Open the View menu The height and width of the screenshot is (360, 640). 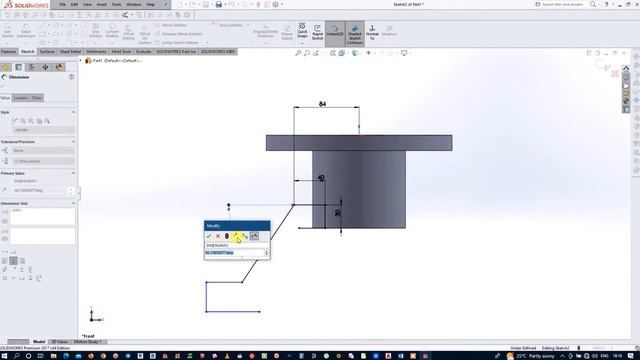point(87,4)
